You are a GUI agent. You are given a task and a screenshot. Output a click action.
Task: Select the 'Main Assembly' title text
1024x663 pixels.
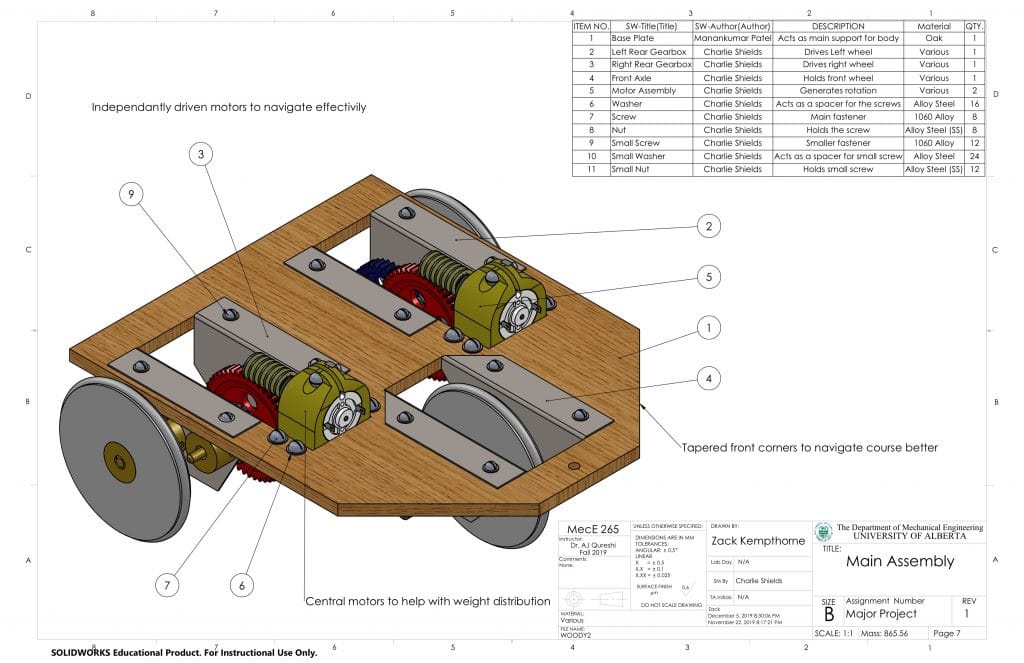pyautogui.click(x=899, y=561)
